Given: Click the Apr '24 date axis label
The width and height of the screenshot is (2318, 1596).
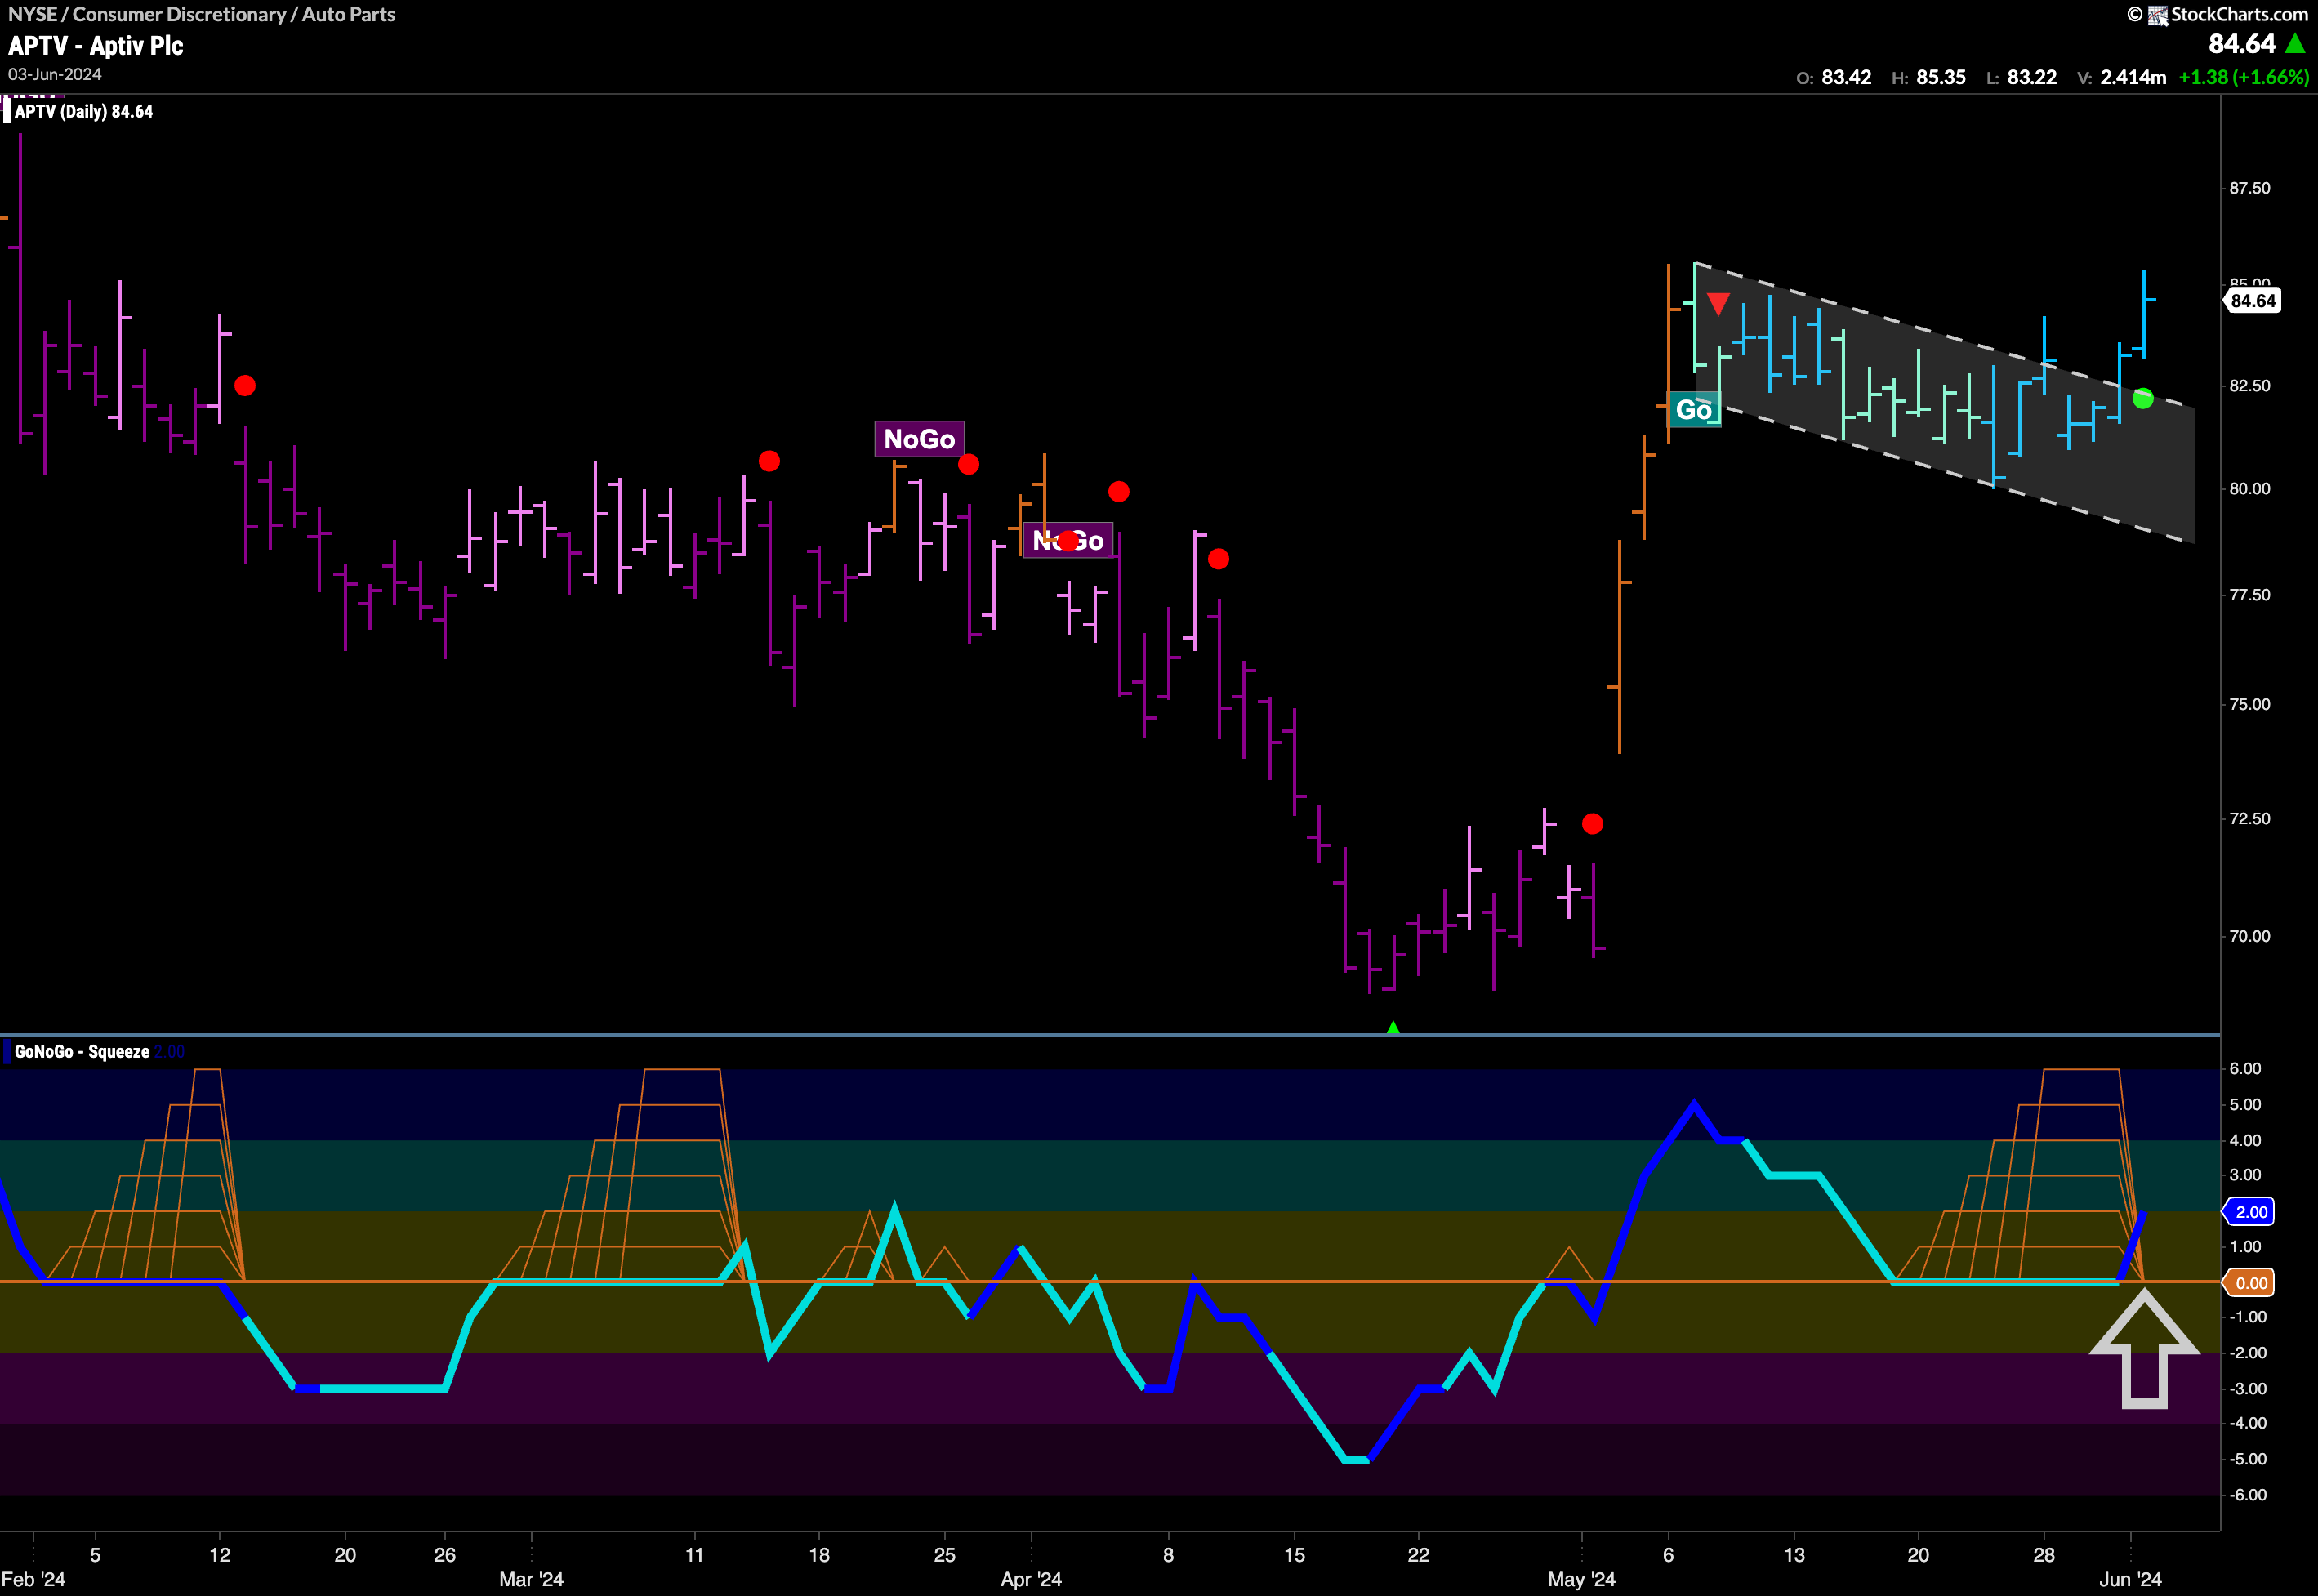Looking at the screenshot, I should point(1031,1579).
